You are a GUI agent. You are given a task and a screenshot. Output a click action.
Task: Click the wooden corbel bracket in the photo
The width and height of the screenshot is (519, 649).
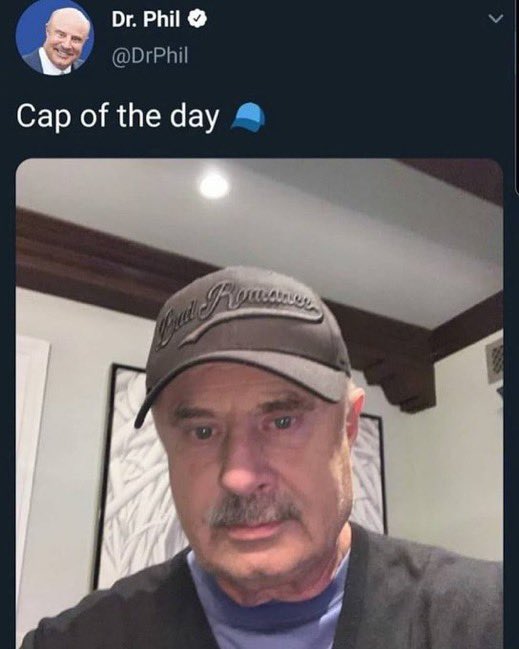coord(399,383)
